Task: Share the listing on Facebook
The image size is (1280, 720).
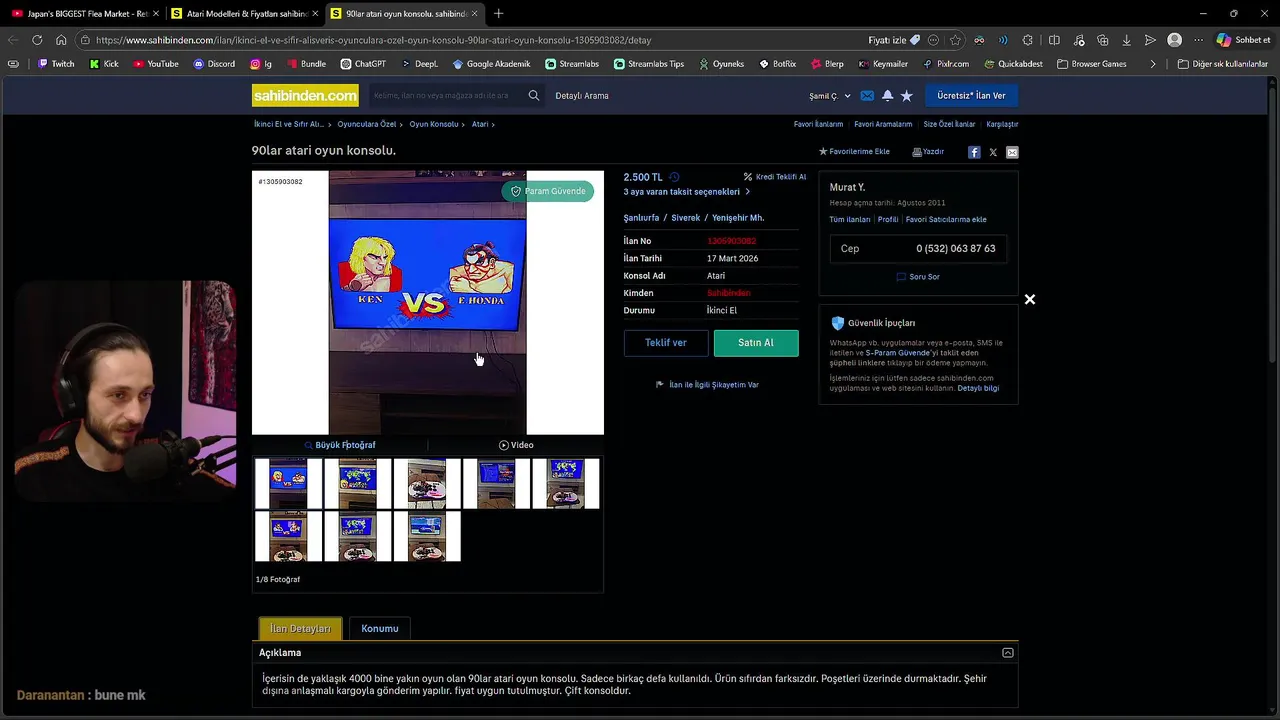Action: coord(974,152)
